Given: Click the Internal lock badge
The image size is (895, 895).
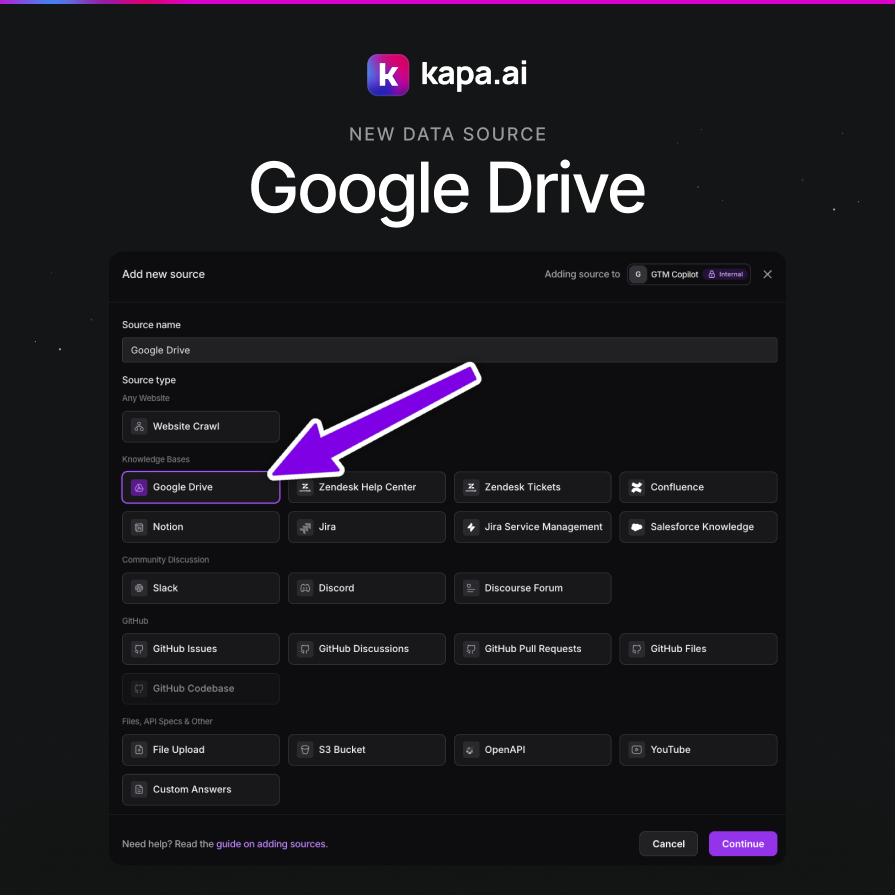Looking at the screenshot, I should (725, 275).
